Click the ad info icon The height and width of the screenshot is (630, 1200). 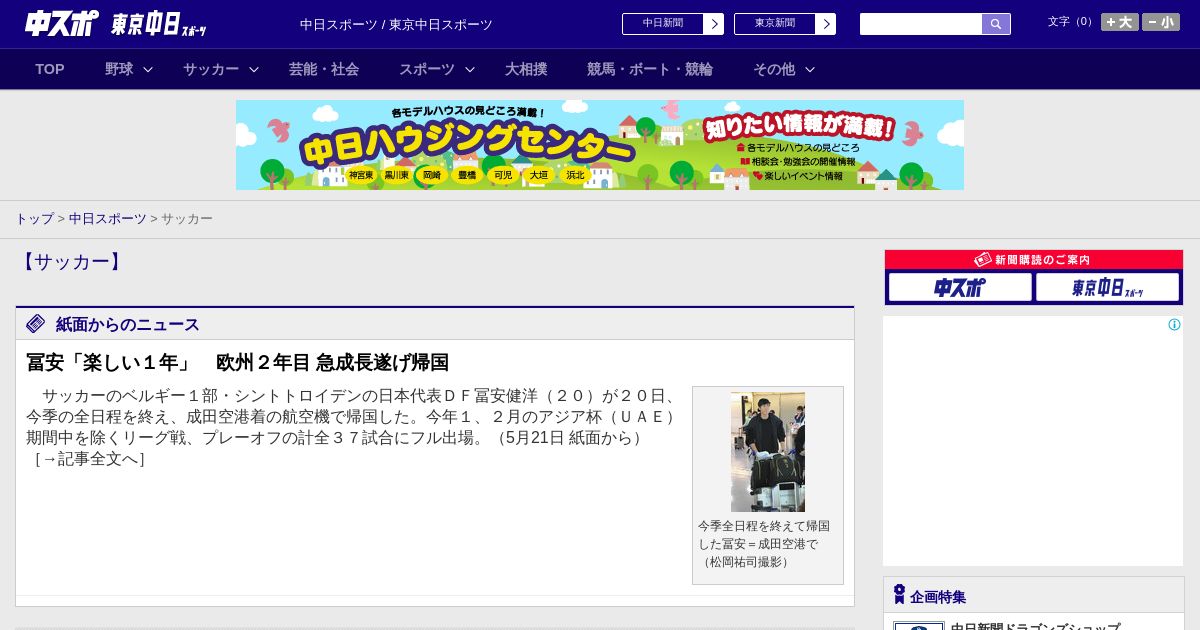1174,324
